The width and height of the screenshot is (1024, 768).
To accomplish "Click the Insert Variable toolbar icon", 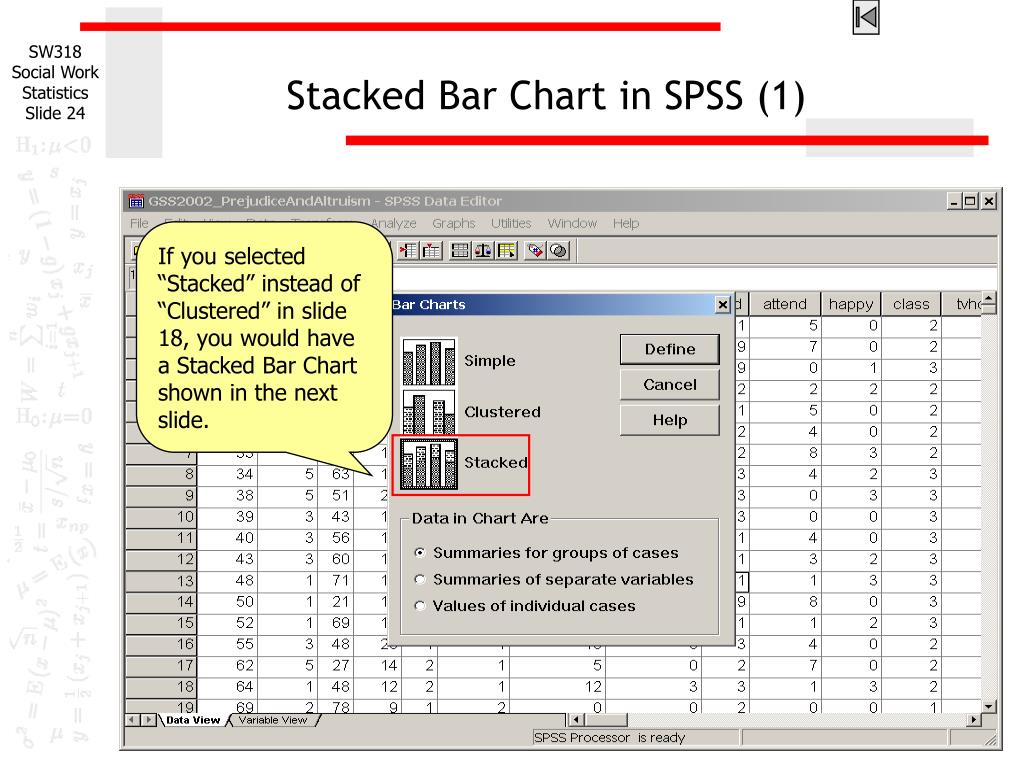I will point(431,251).
